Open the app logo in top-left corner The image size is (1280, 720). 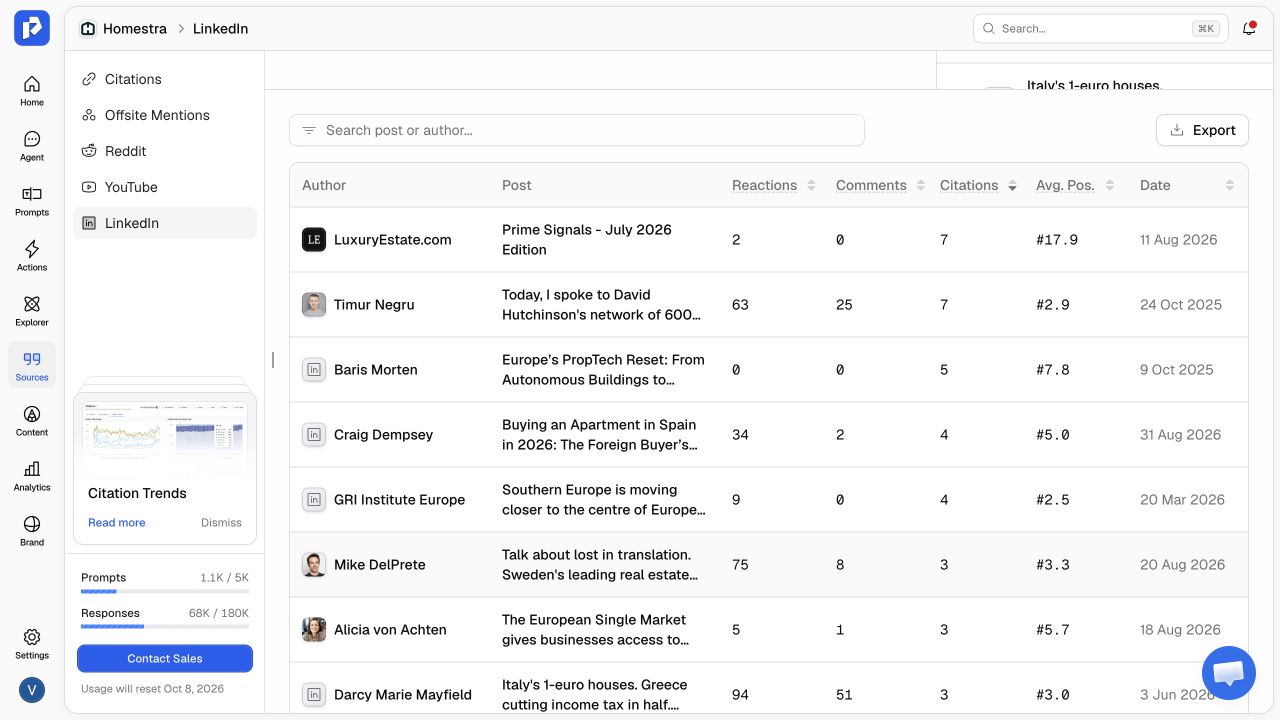click(32, 28)
